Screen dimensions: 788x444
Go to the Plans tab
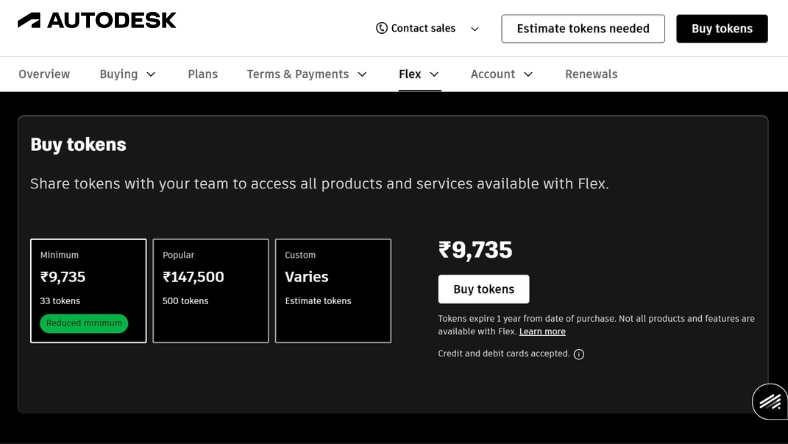(203, 74)
